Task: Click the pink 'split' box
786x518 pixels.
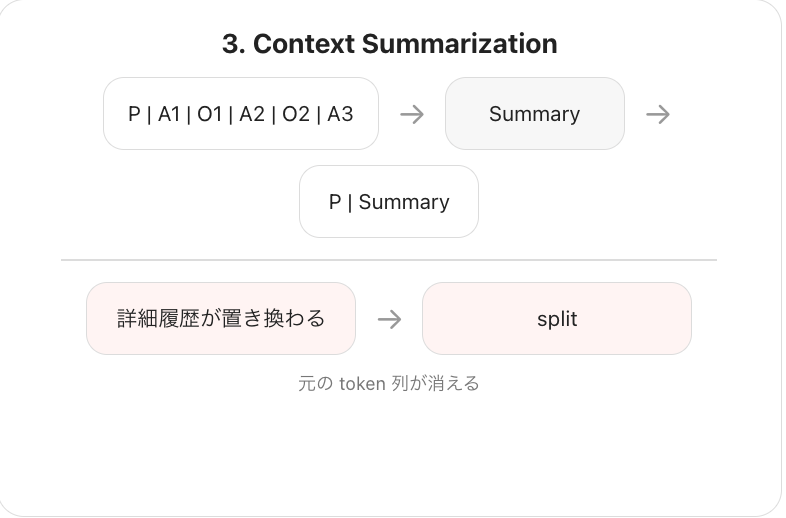Action: 557,318
